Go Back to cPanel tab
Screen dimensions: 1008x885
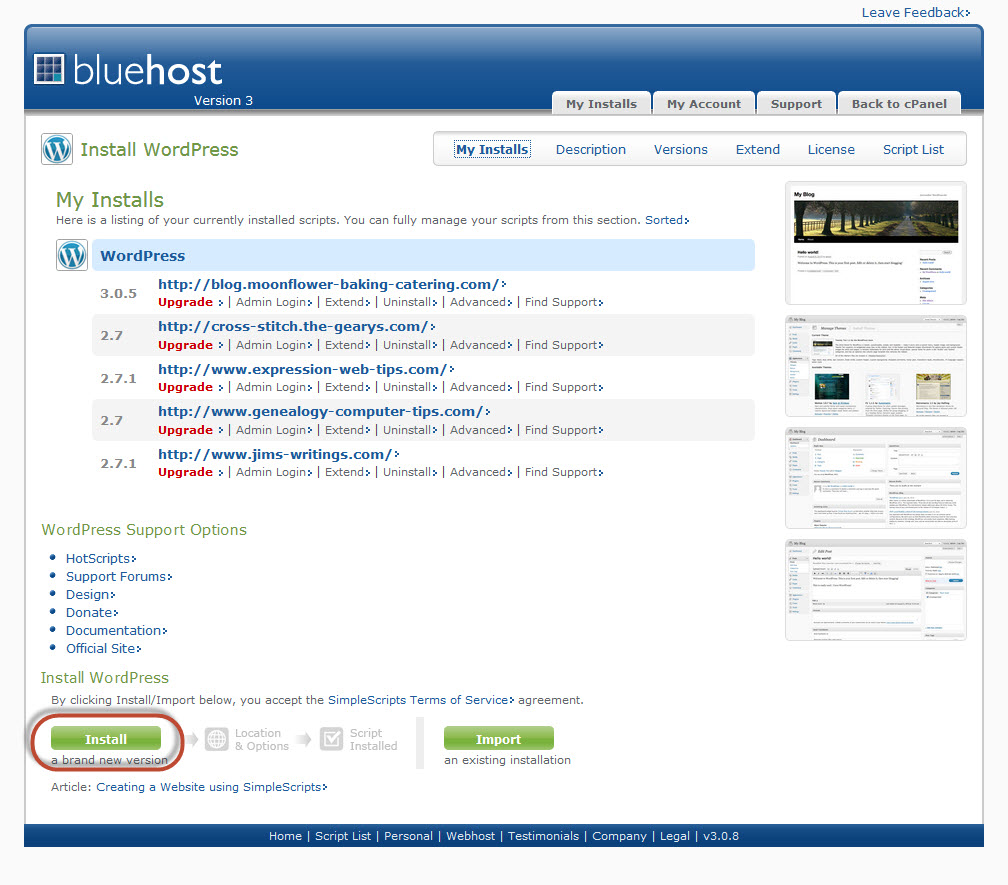coord(899,103)
